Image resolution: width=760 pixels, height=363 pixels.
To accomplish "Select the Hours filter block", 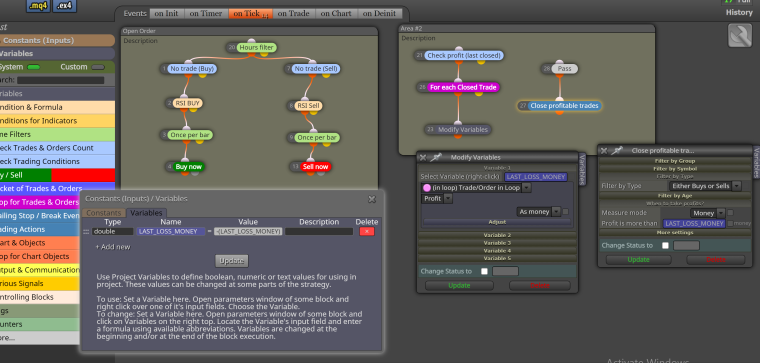I will [x=257, y=47].
